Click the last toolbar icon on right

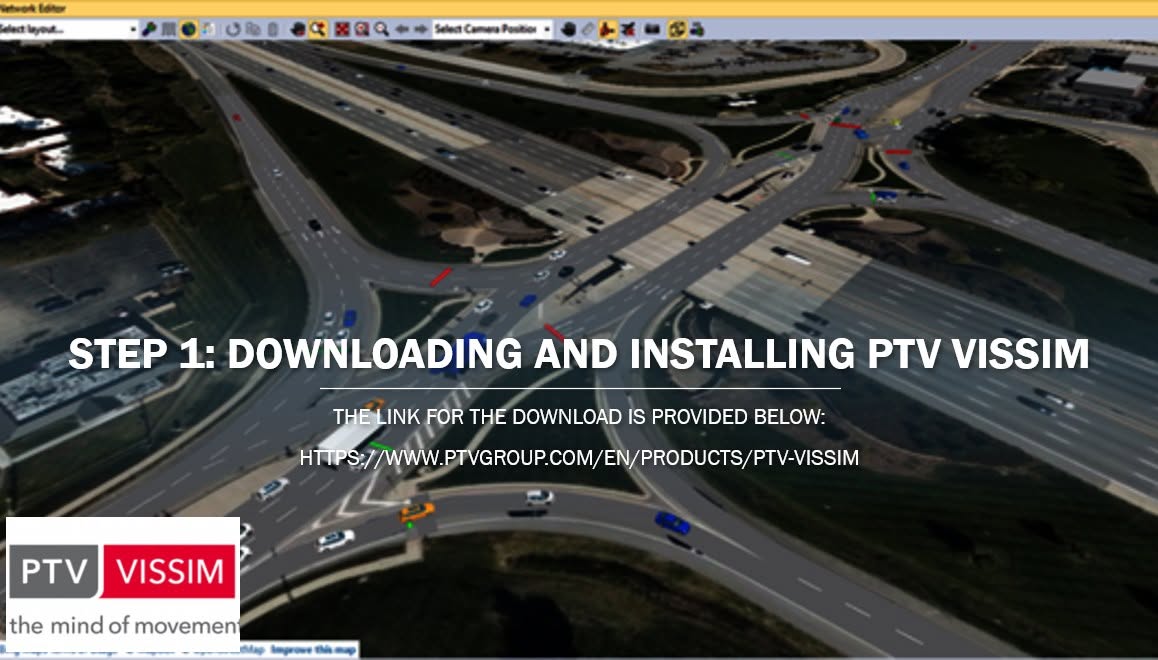click(x=696, y=30)
